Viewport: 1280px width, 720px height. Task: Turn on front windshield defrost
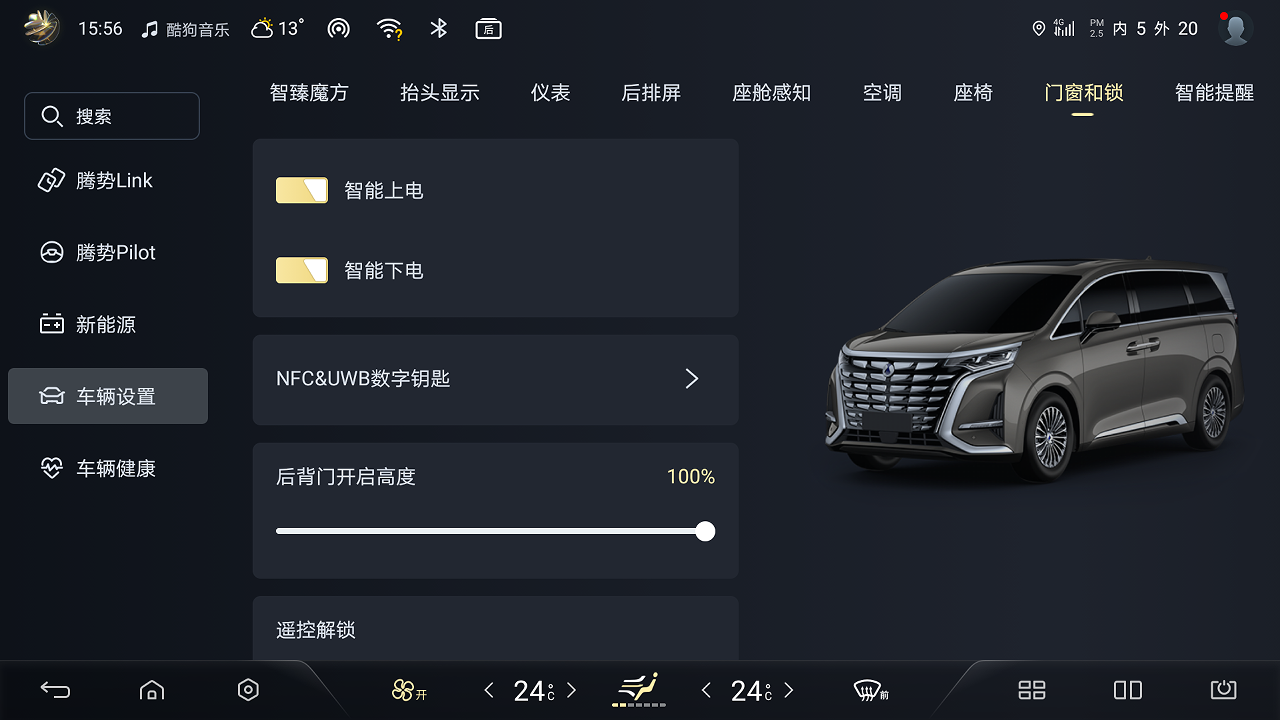pyautogui.click(x=870, y=690)
